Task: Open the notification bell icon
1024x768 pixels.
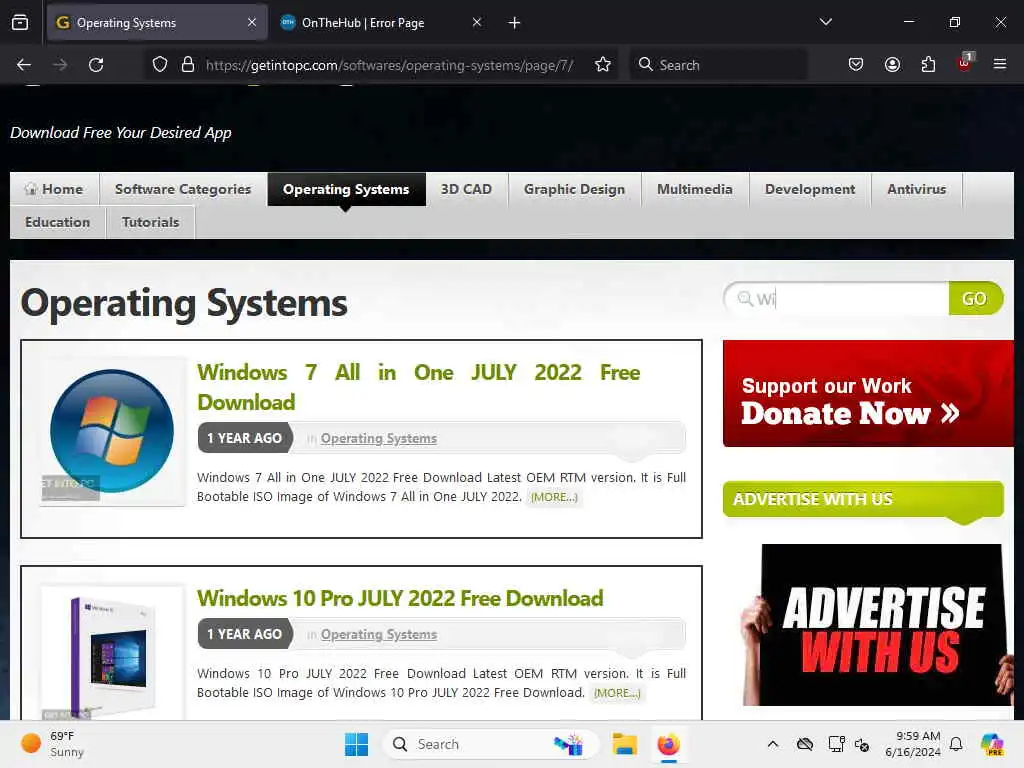Action: coord(956,744)
